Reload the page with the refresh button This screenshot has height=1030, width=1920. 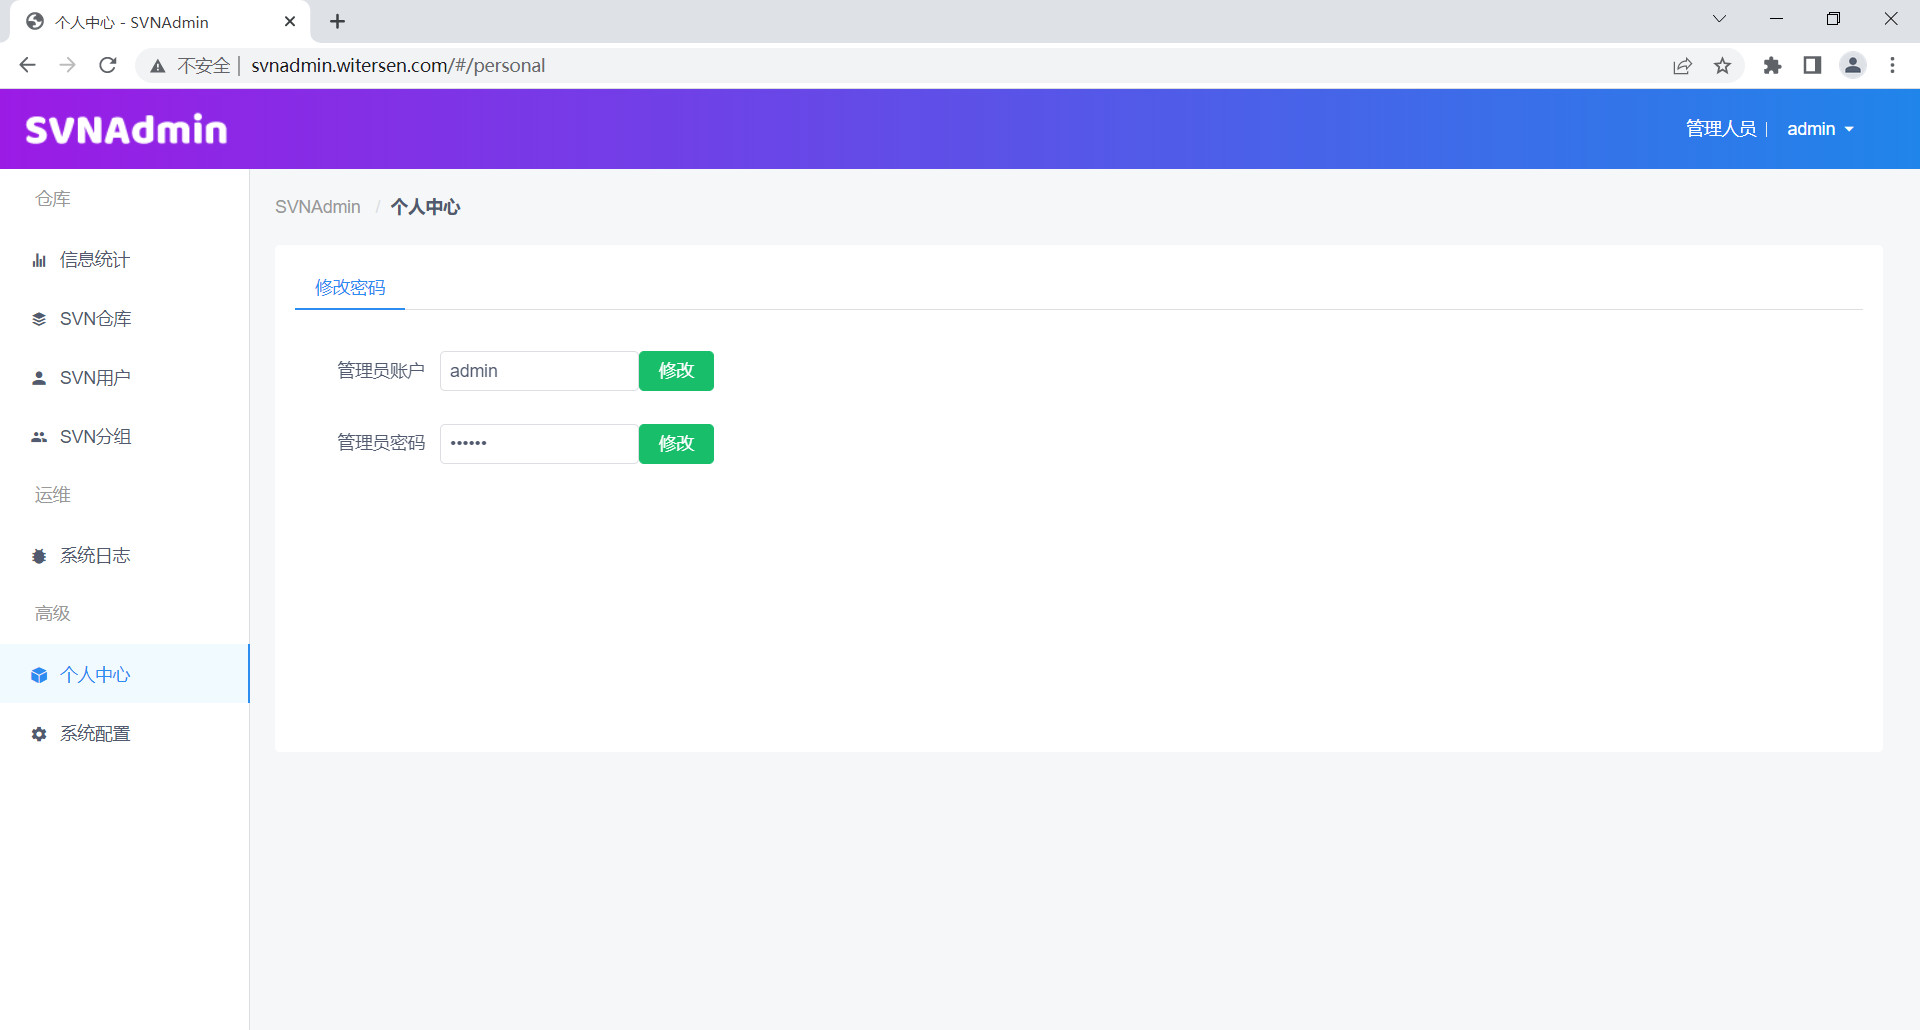tap(108, 66)
